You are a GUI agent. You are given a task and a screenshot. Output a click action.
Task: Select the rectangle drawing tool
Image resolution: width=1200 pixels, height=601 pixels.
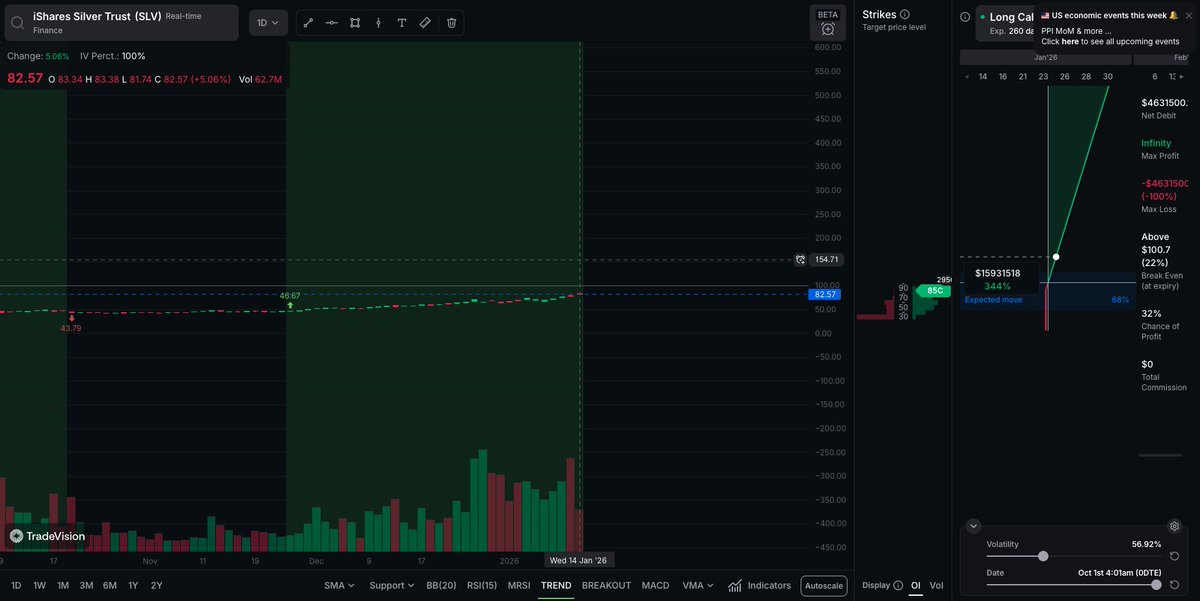[355, 22]
